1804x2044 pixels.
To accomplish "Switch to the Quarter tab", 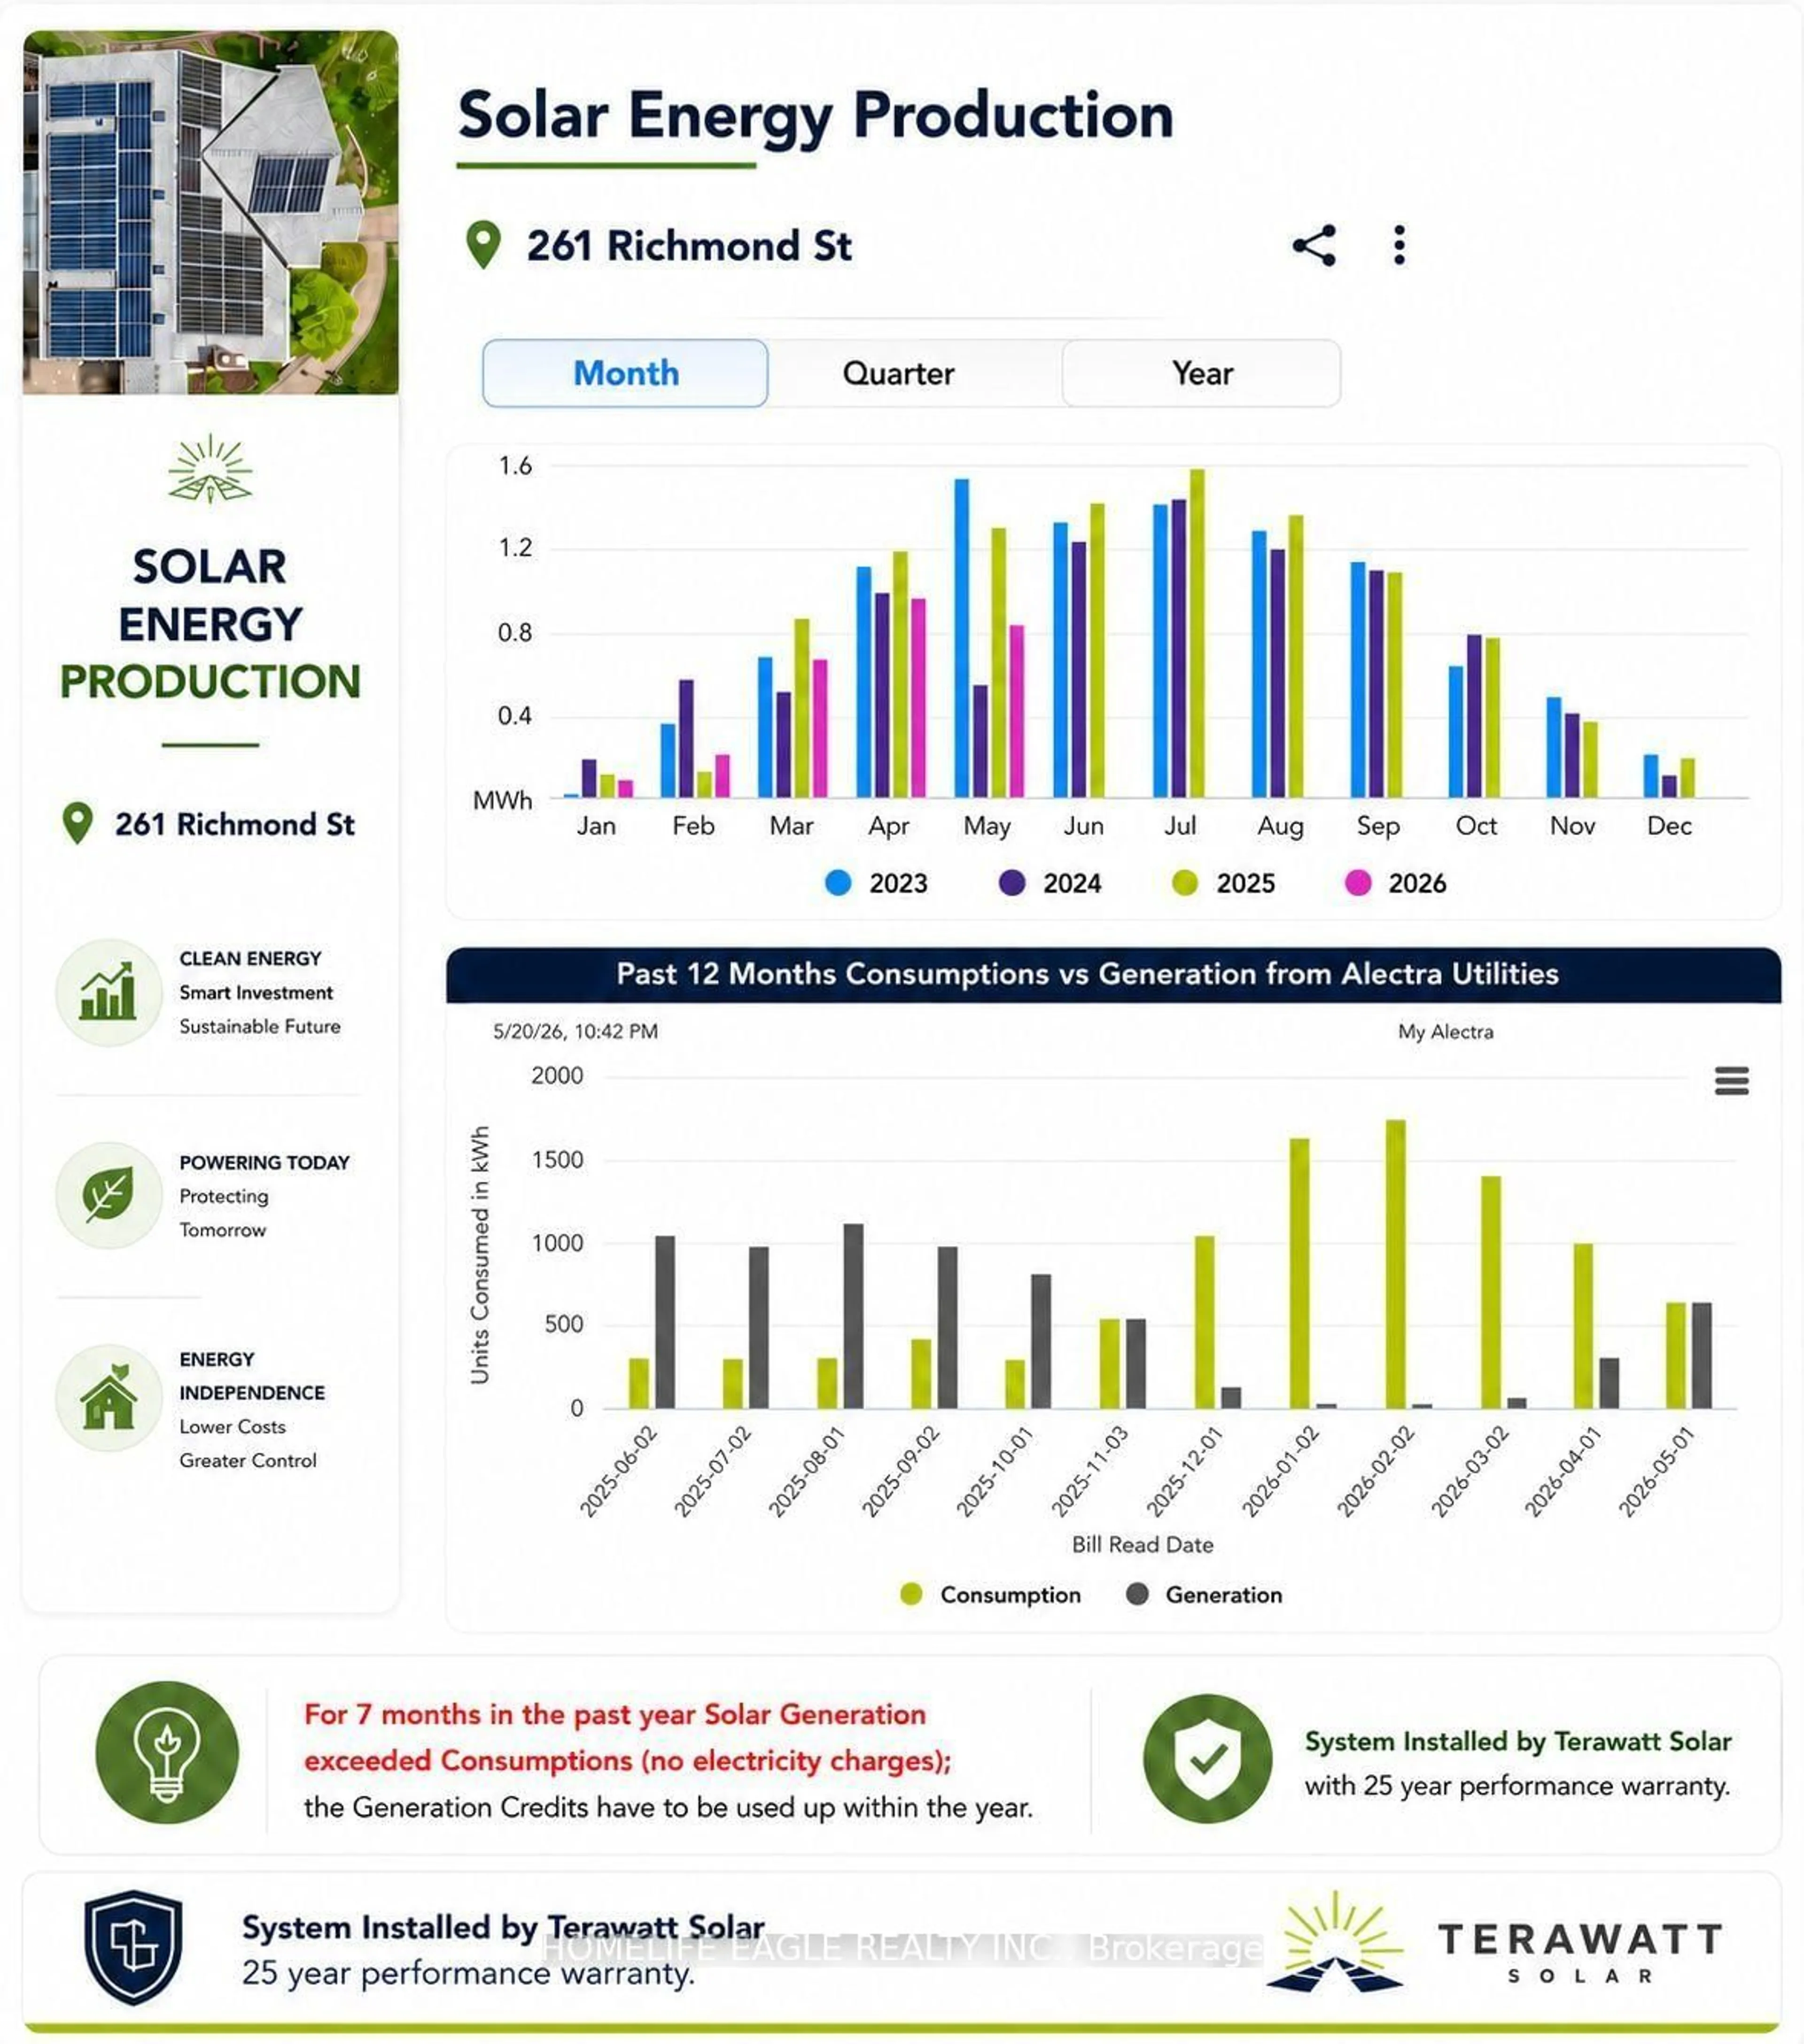I will [898, 373].
